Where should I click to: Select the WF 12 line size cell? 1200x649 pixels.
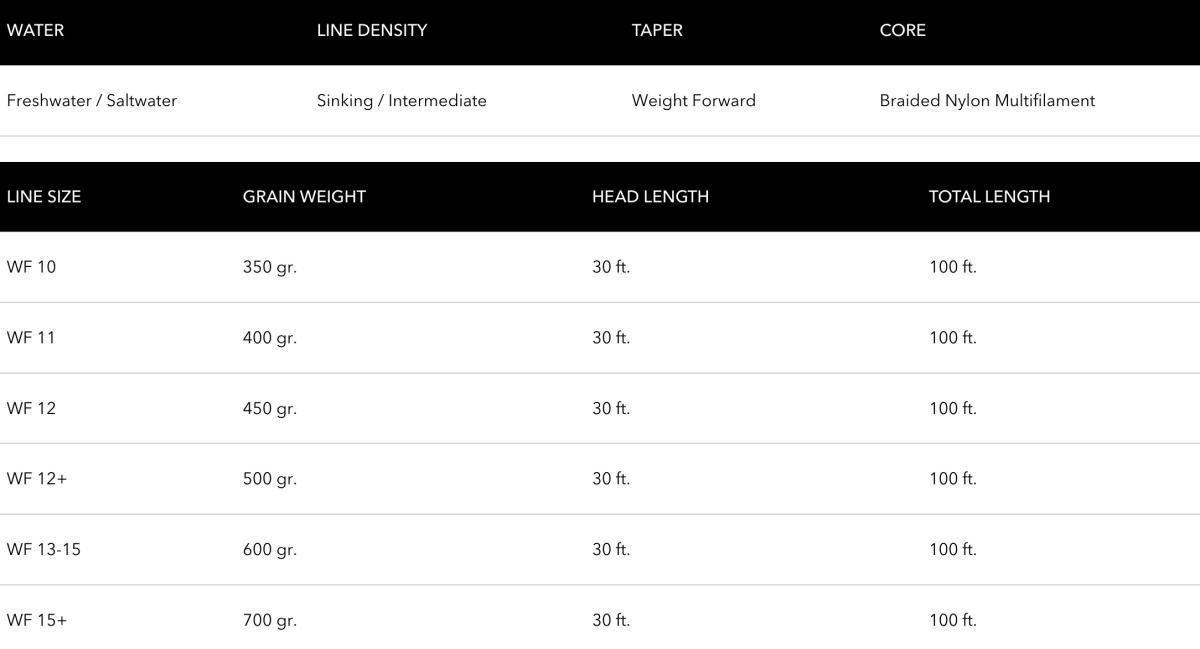tap(31, 408)
